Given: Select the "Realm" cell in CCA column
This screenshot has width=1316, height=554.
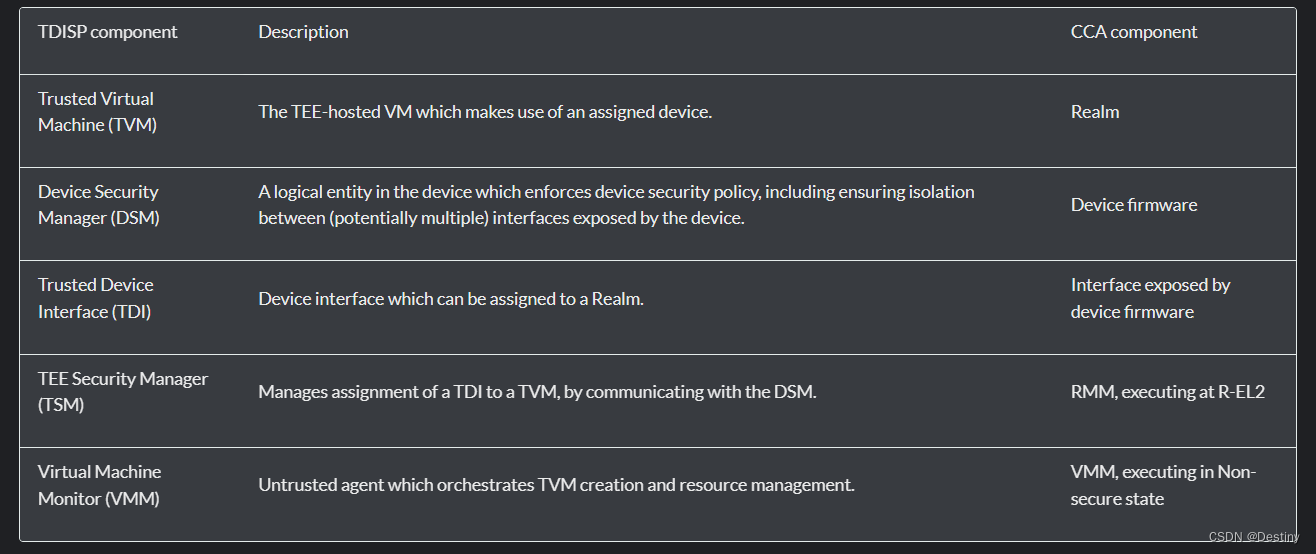Looking at the screenshot, I should point(1095,112).
